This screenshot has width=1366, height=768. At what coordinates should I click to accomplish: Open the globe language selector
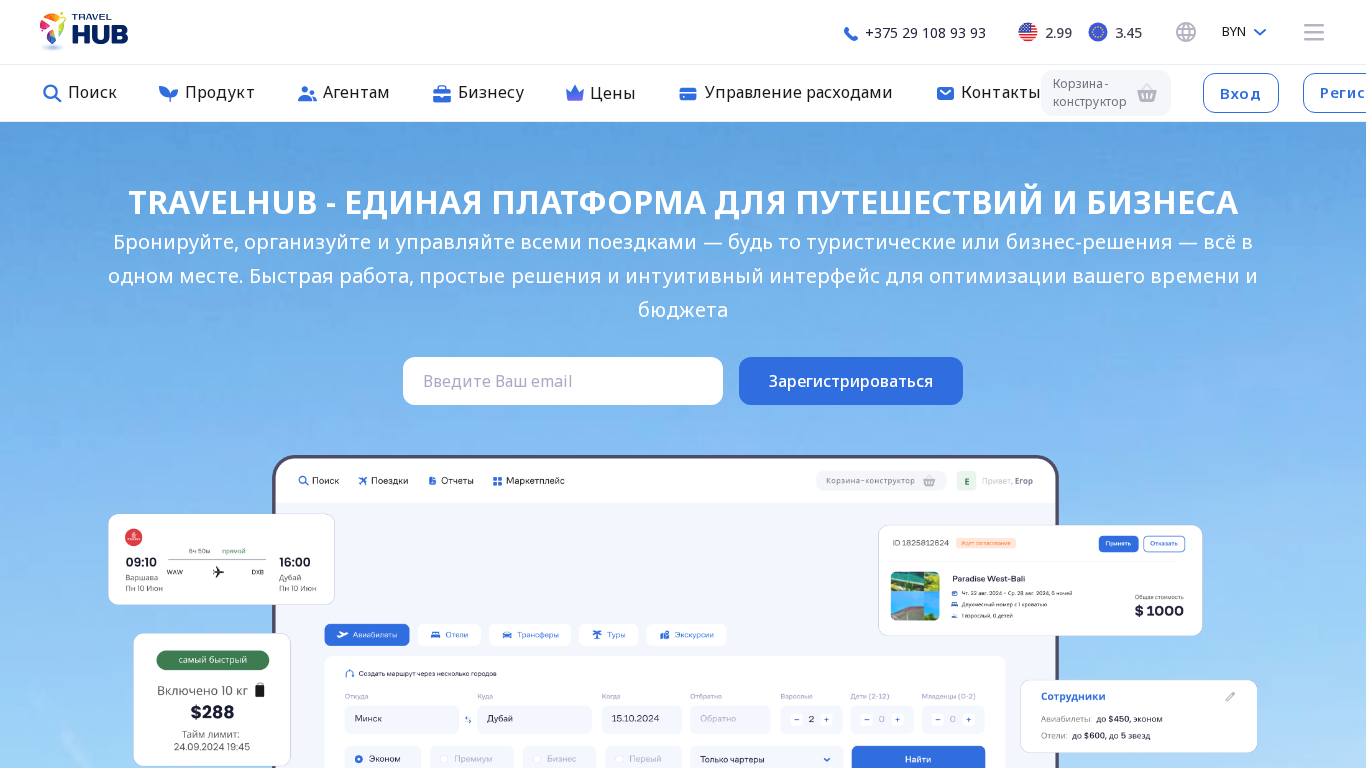pos(1186,32)
